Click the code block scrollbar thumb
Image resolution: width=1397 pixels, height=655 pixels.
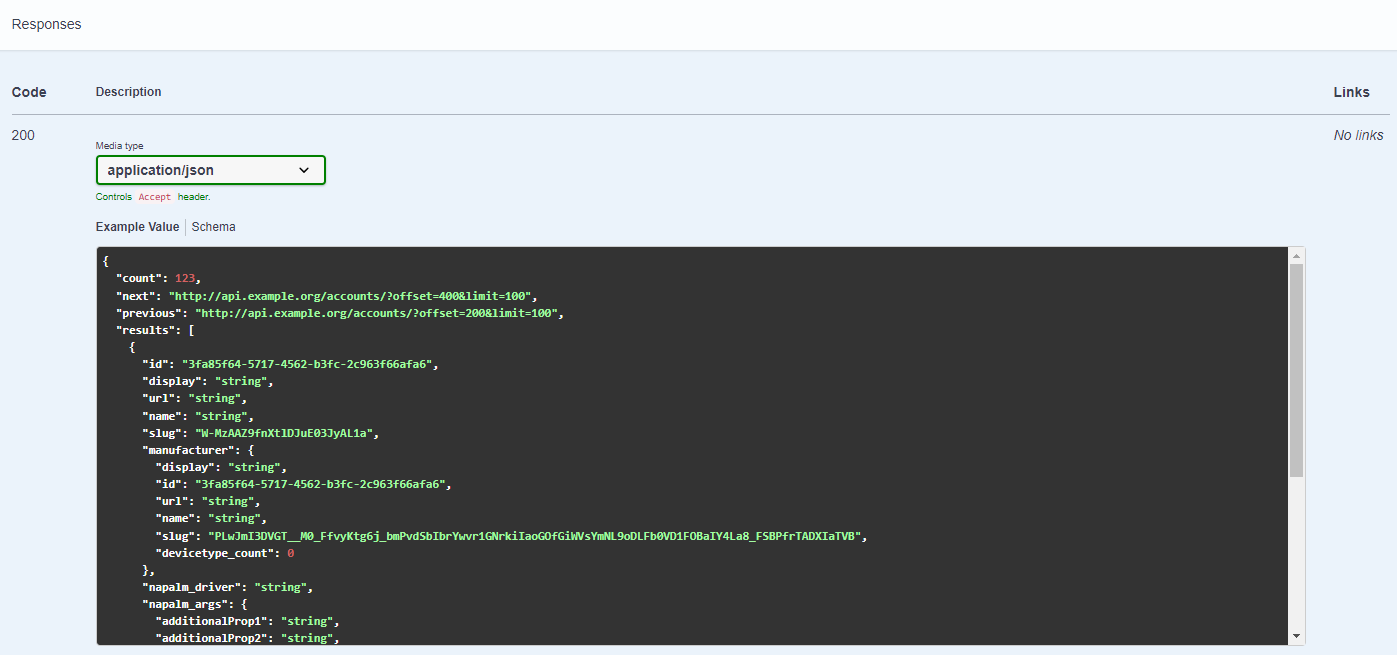(1296, 370)
